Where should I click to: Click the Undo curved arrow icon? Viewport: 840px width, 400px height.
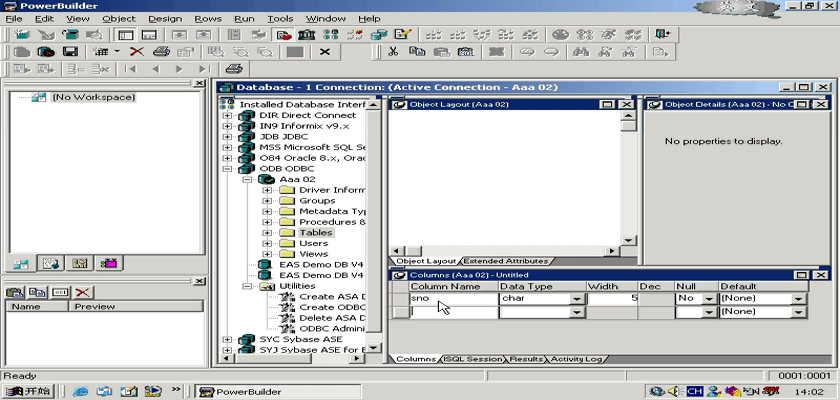point(528,52)
